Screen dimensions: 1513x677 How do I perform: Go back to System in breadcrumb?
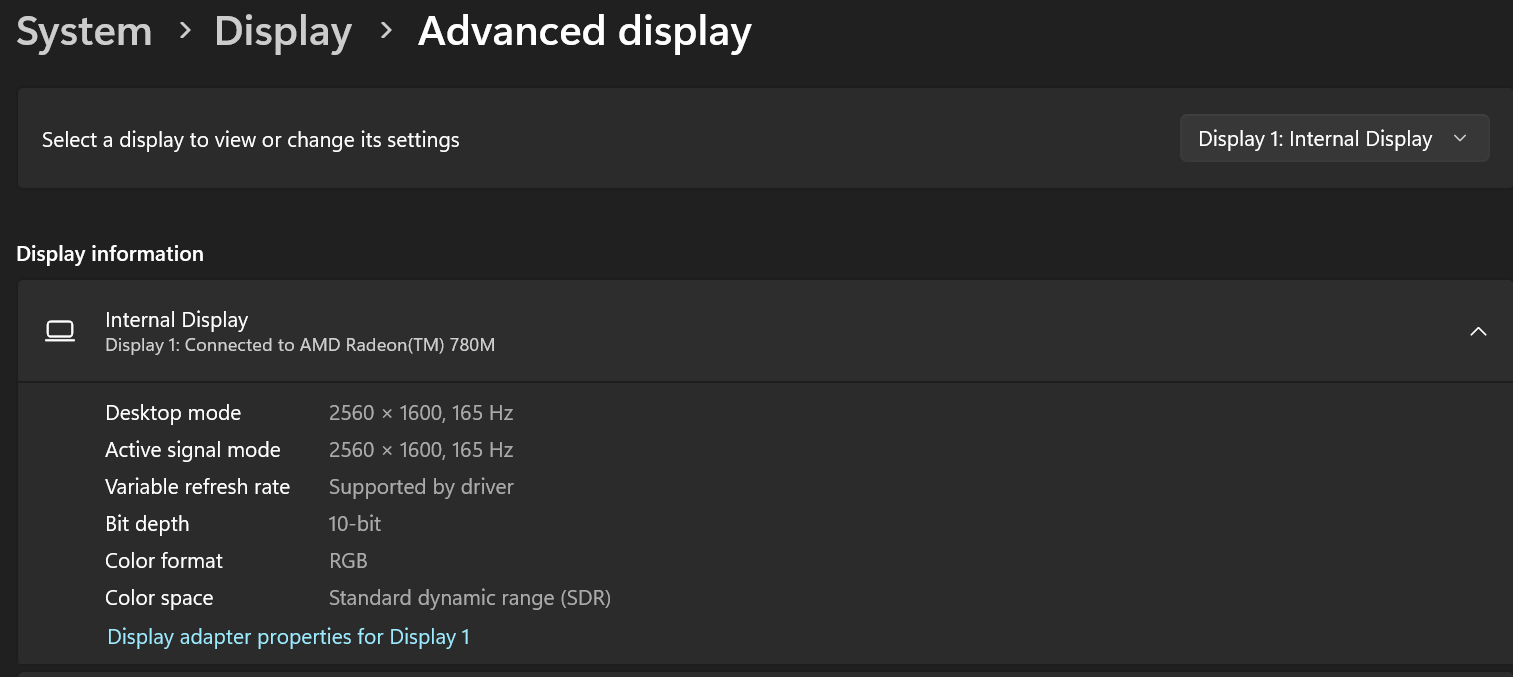coord(84,31)
